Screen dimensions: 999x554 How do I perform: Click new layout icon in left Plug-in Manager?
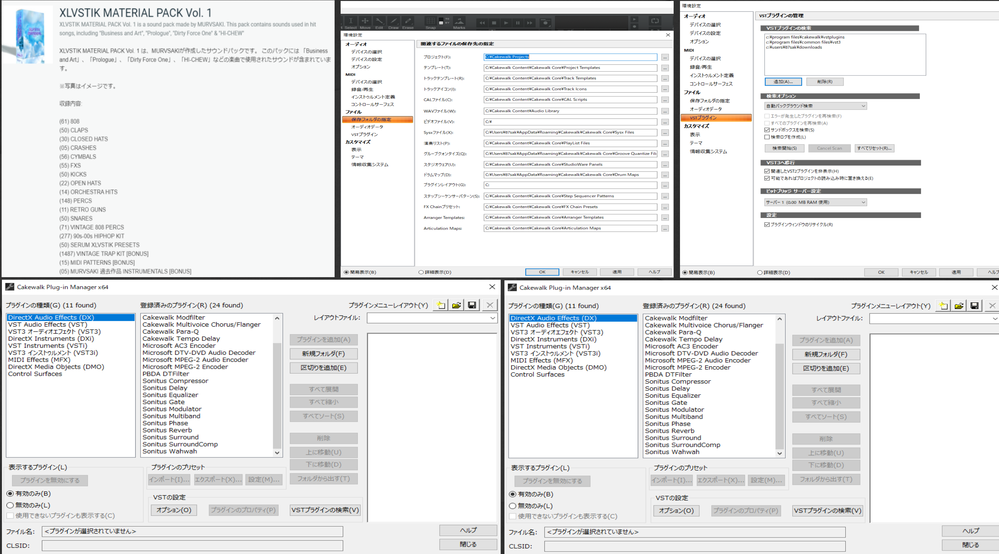tap(440, 304)
